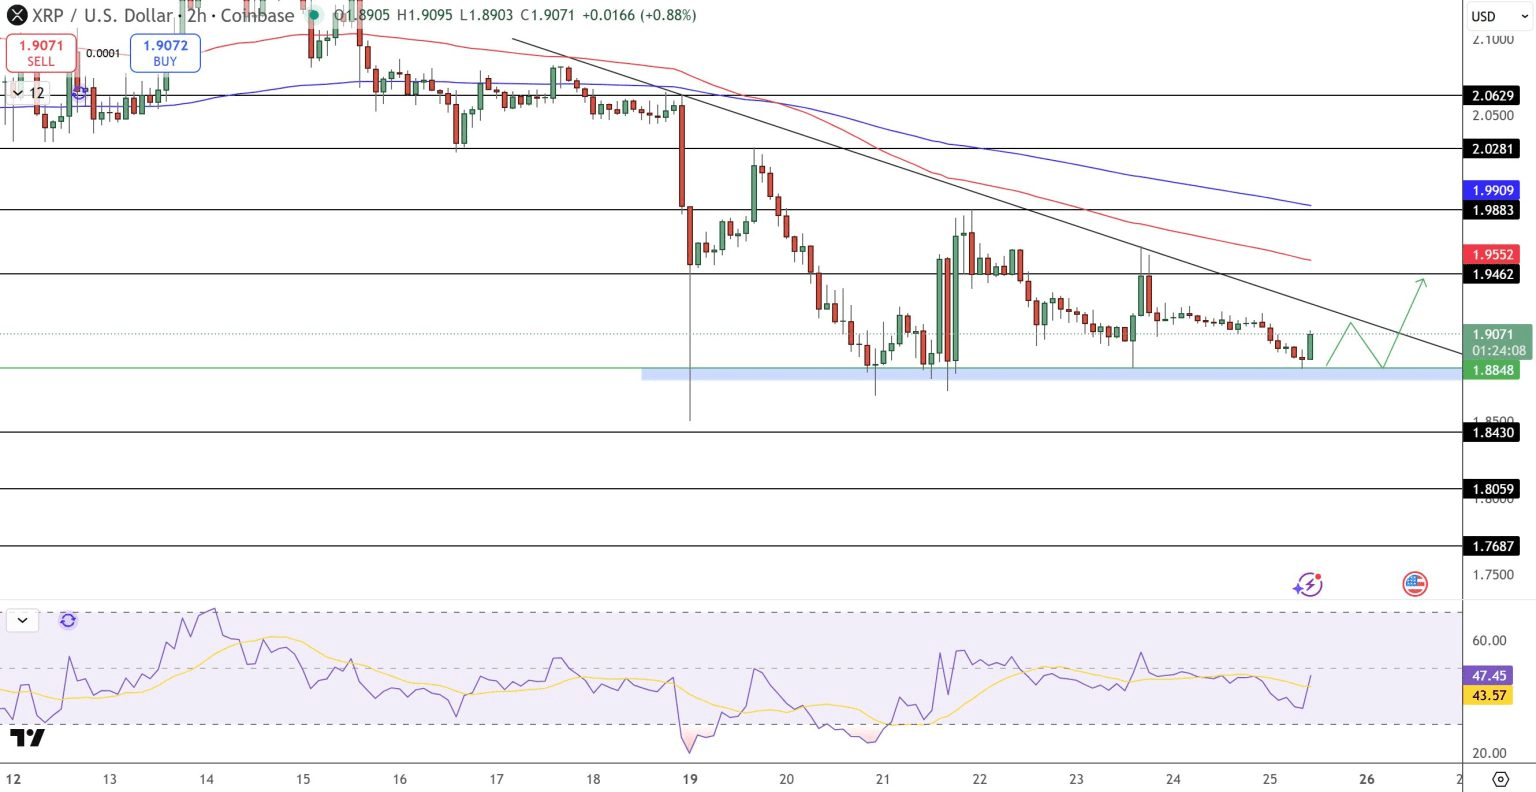
Task: Click the red 1.9552 moving average label
Action: 1492,255
